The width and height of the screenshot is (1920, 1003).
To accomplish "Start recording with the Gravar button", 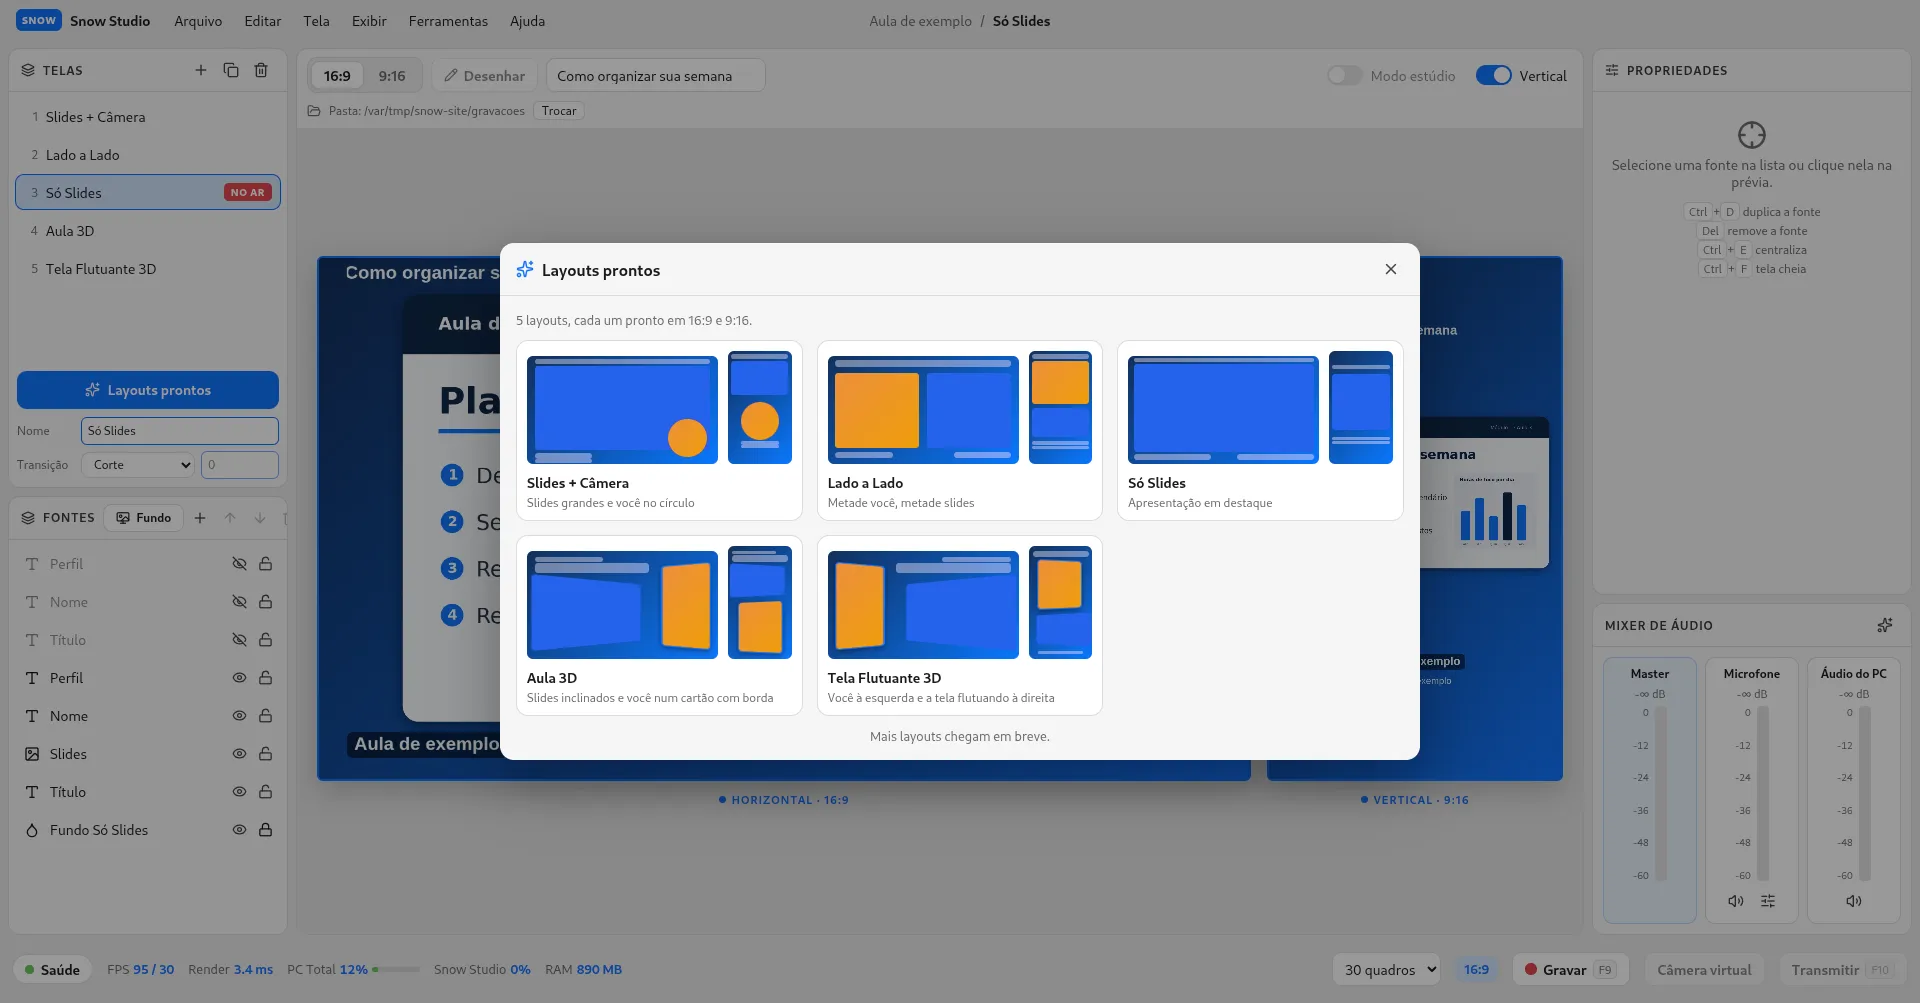I will click(x=1570, y=970).
